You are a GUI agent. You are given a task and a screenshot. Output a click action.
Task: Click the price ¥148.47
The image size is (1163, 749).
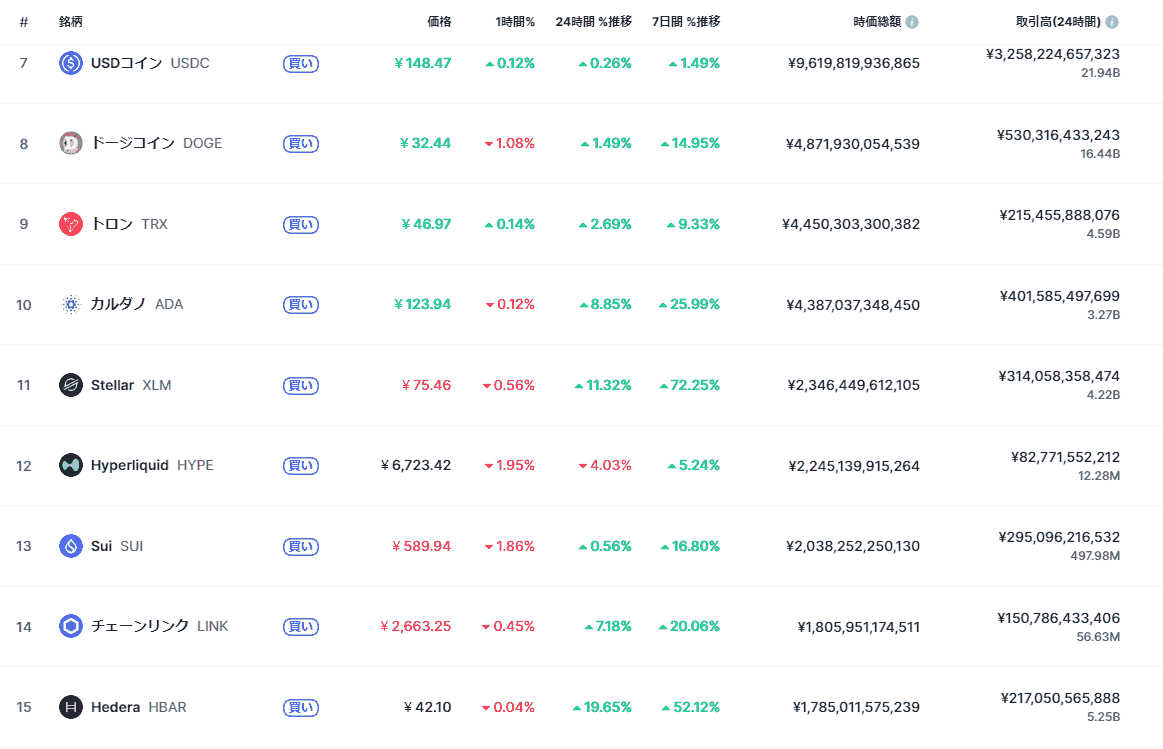(x=423, y=63)
